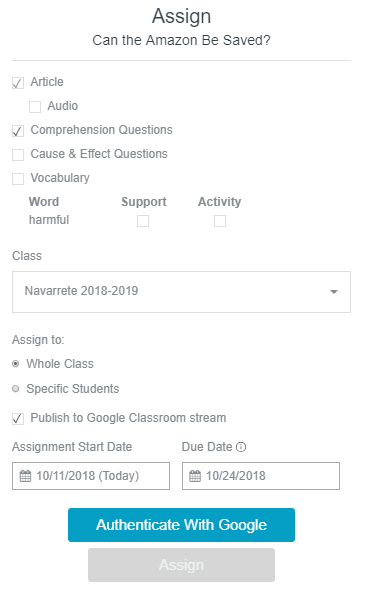Enable the Vocabulary checkbox

[x=18, y=179]
